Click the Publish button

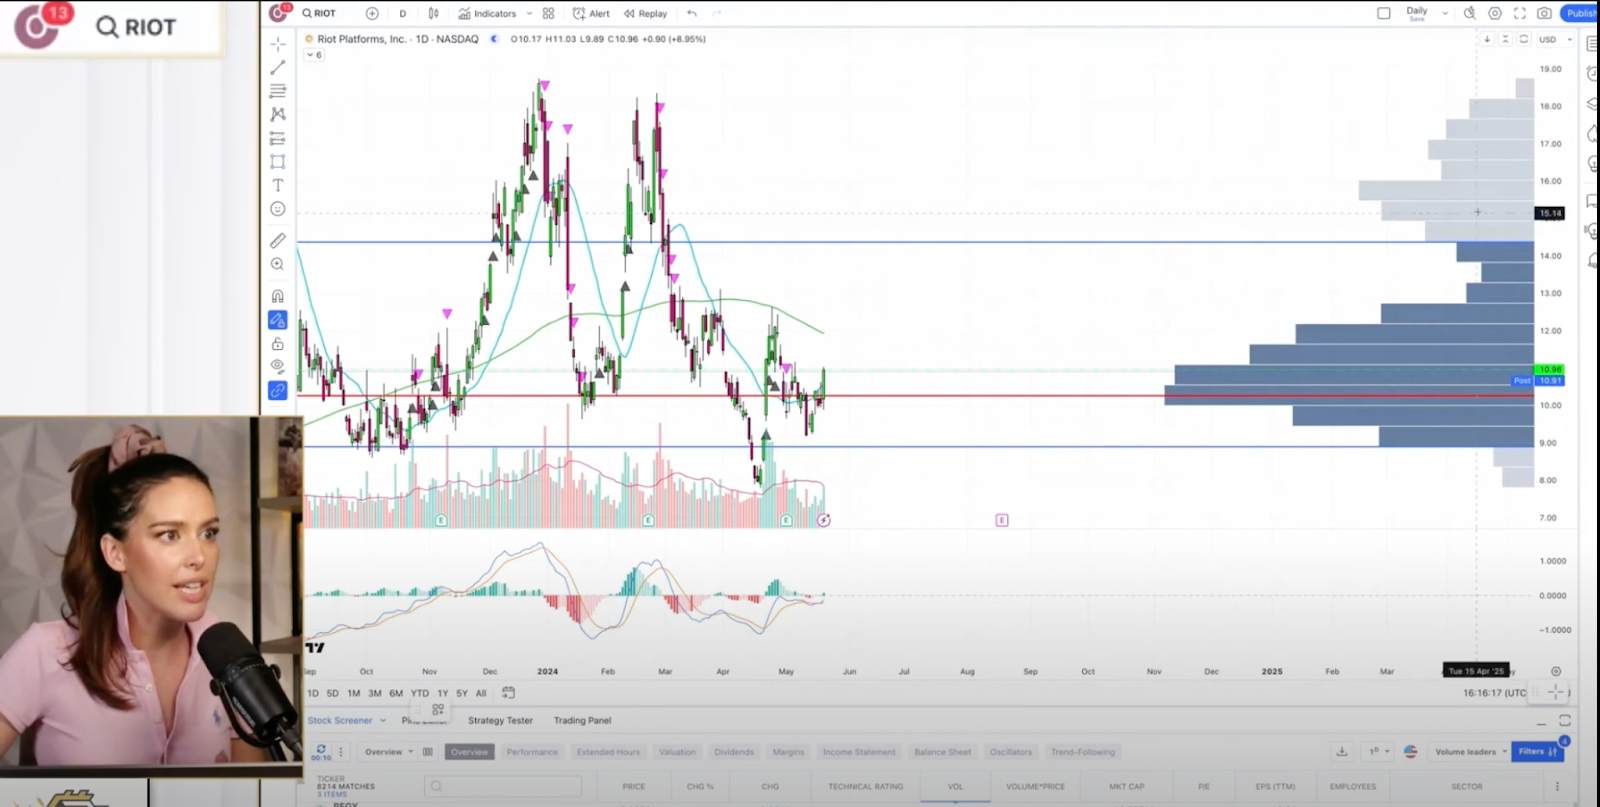pyautogui.click(x=1581, y=13)
